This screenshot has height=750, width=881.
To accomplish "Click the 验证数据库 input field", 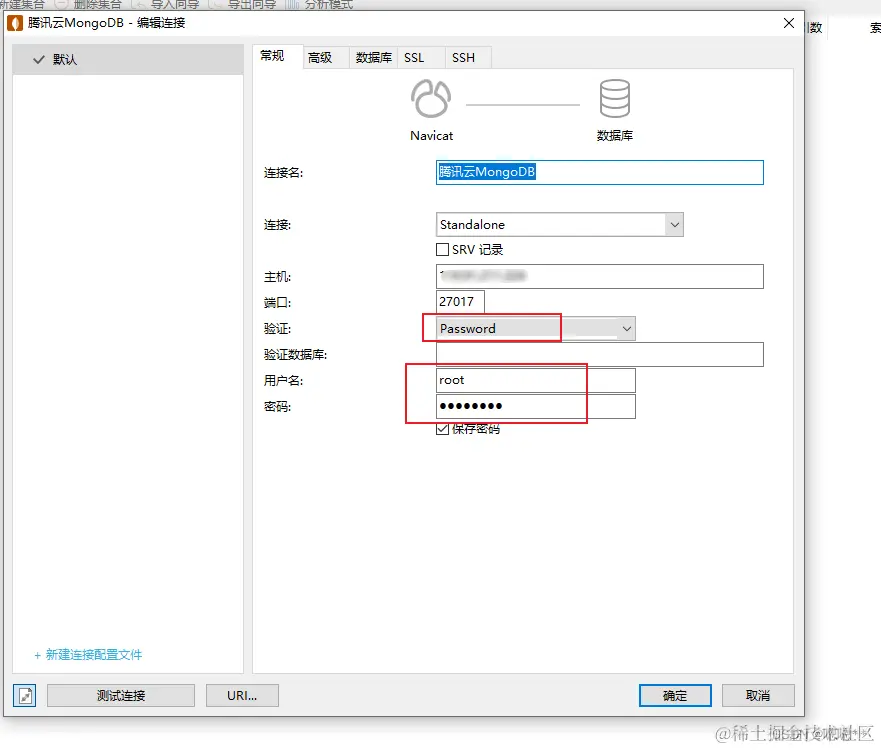I will pos(600,354).
